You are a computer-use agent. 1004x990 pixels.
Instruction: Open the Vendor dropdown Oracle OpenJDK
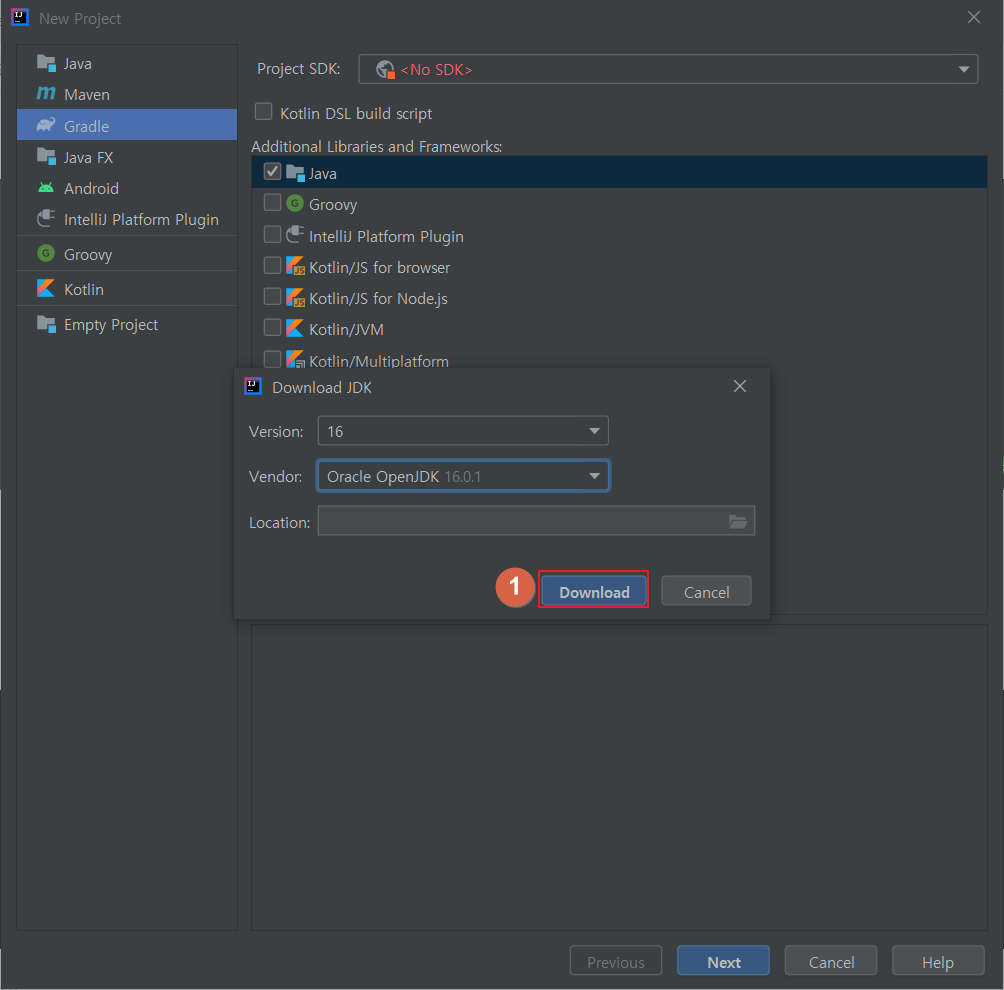[463, 476]
